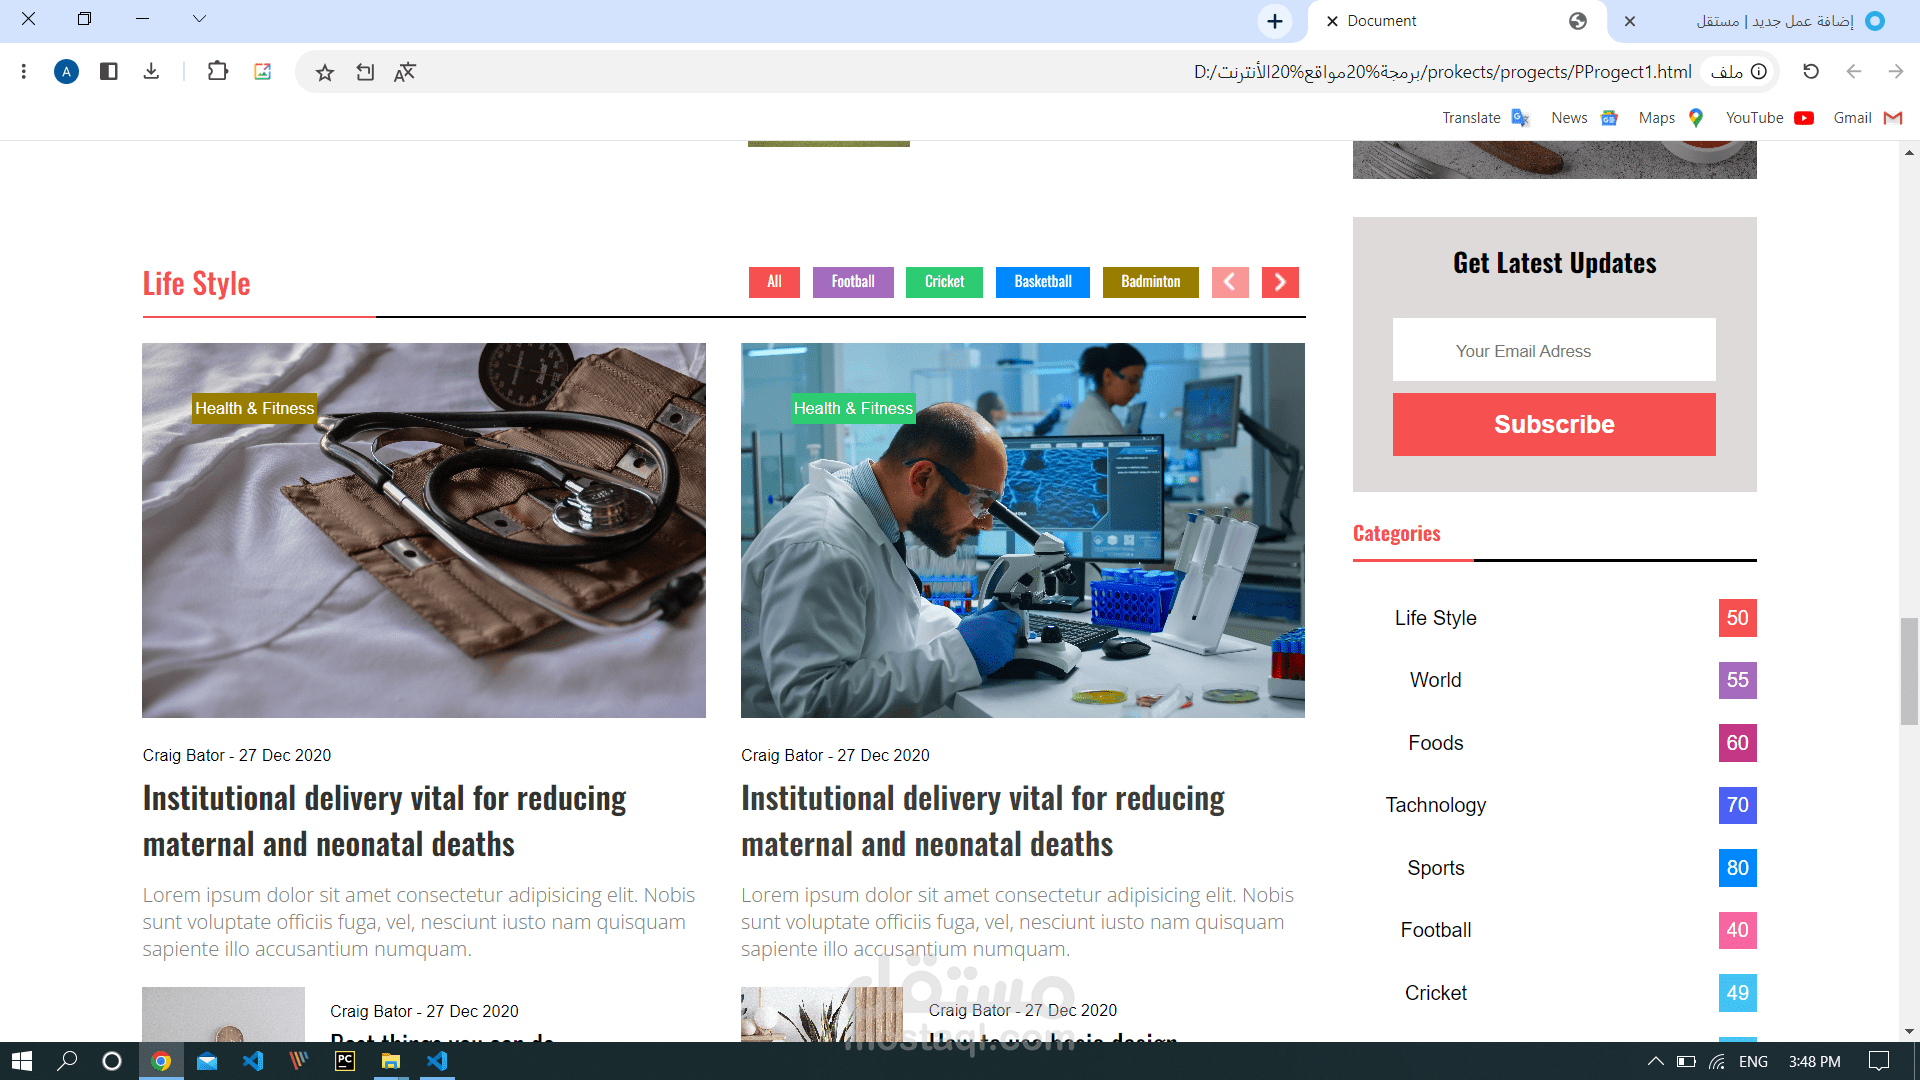Click the 70 badge next to Tachnology
1920x1080 pixels.
click(x=1738, y=805)
